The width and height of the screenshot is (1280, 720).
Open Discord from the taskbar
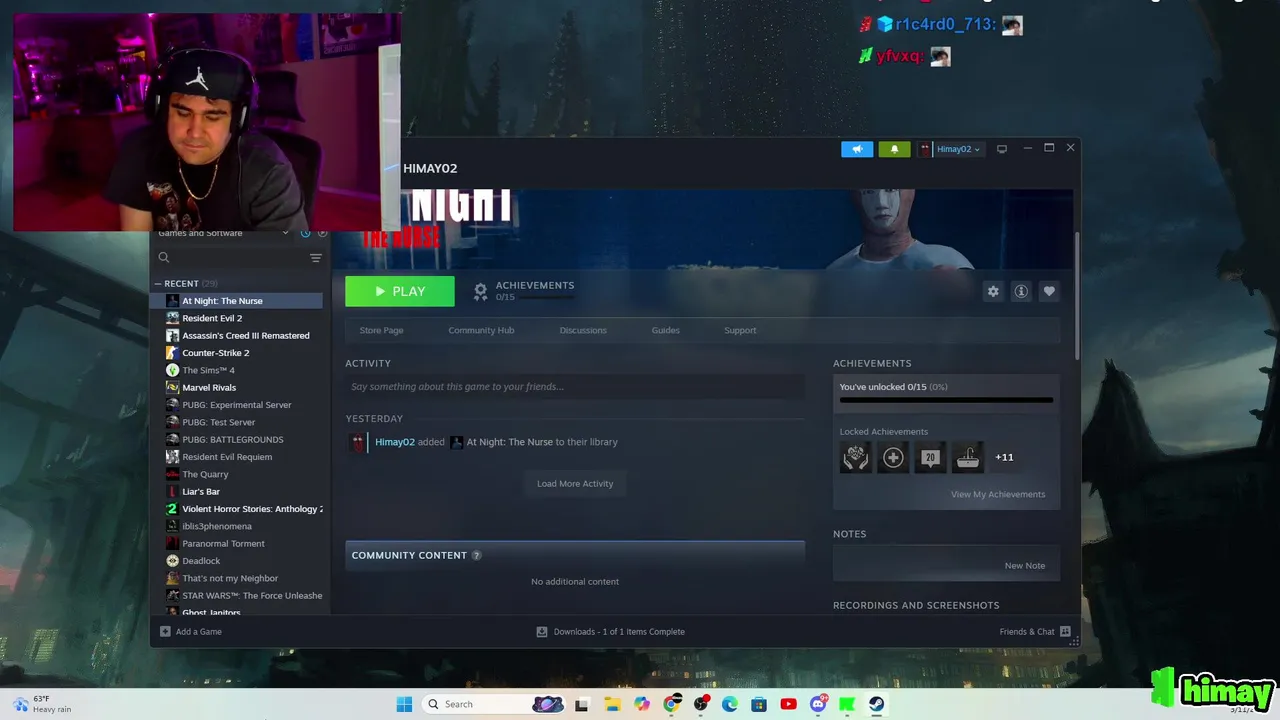pyautogui.click(x=818, y=704)
